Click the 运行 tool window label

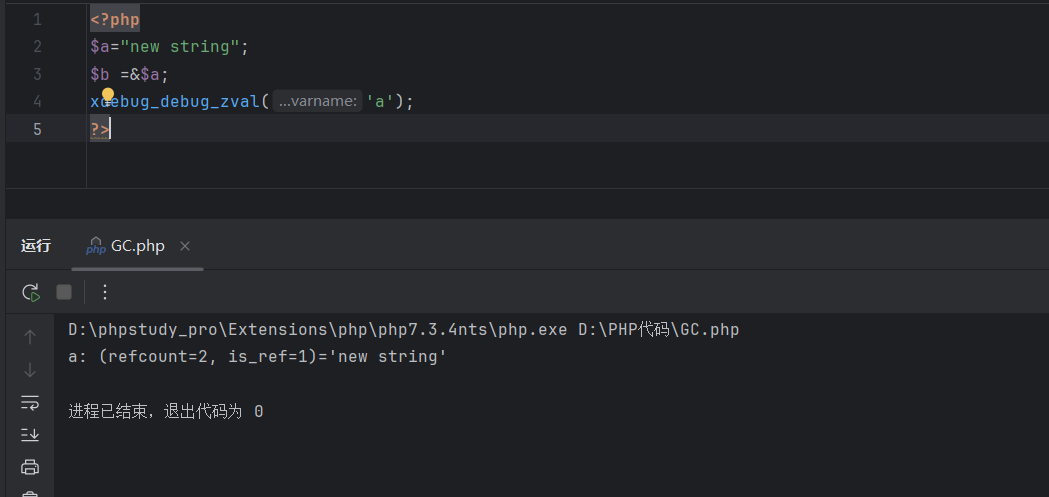point(36,246)
